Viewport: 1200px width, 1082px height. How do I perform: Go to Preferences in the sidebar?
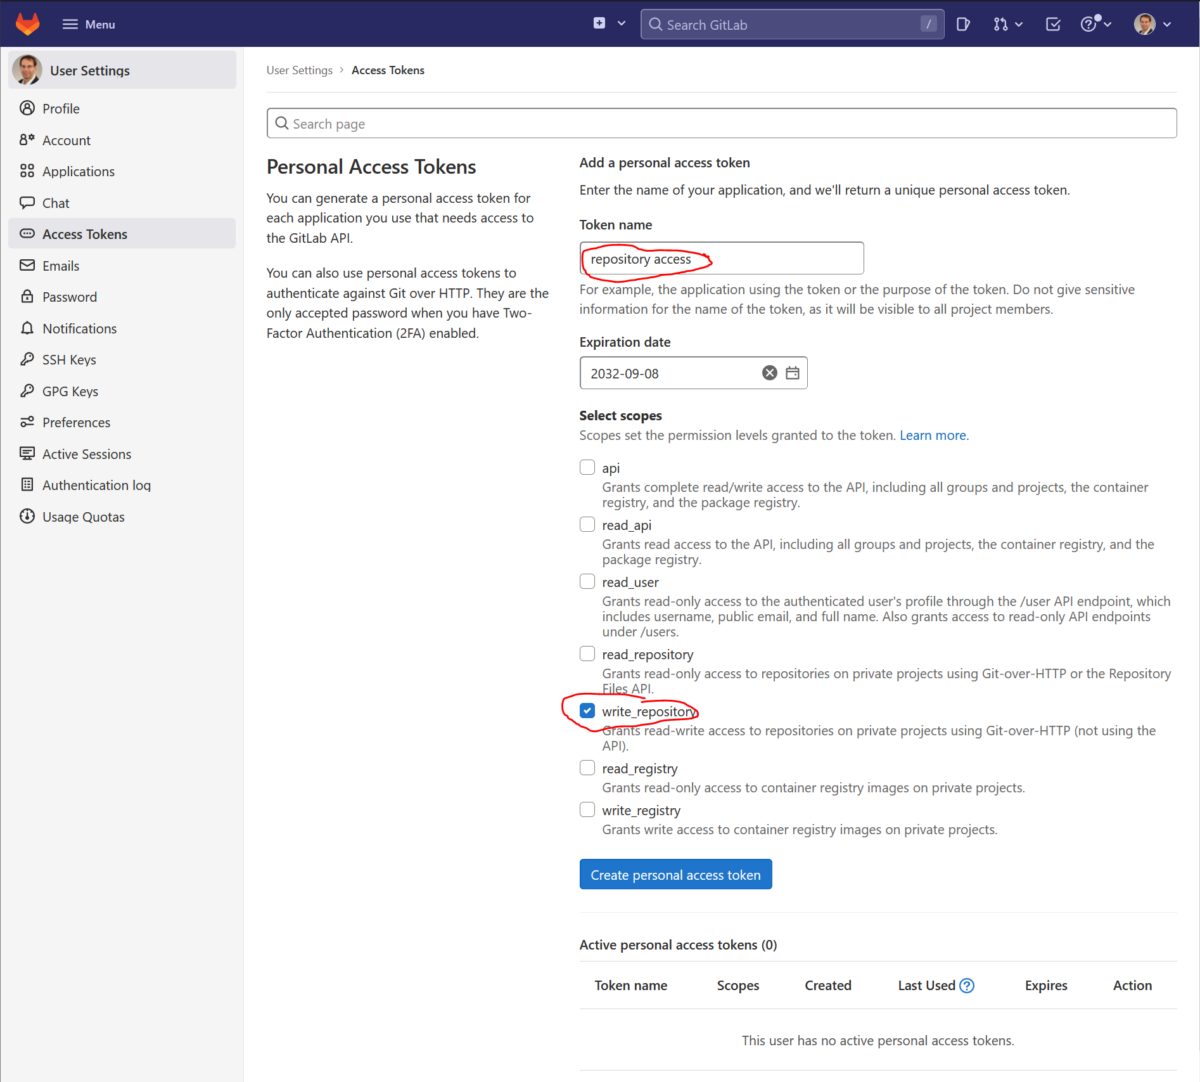coord(76,423)
